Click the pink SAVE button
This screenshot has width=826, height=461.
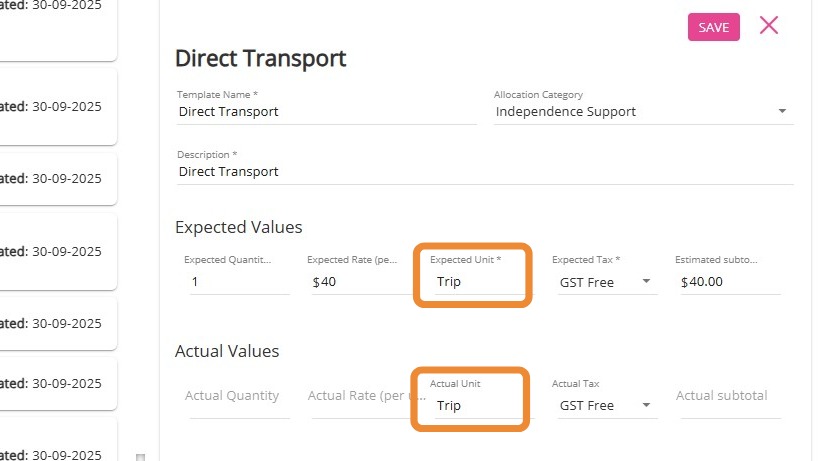click(x=713, y=27)
